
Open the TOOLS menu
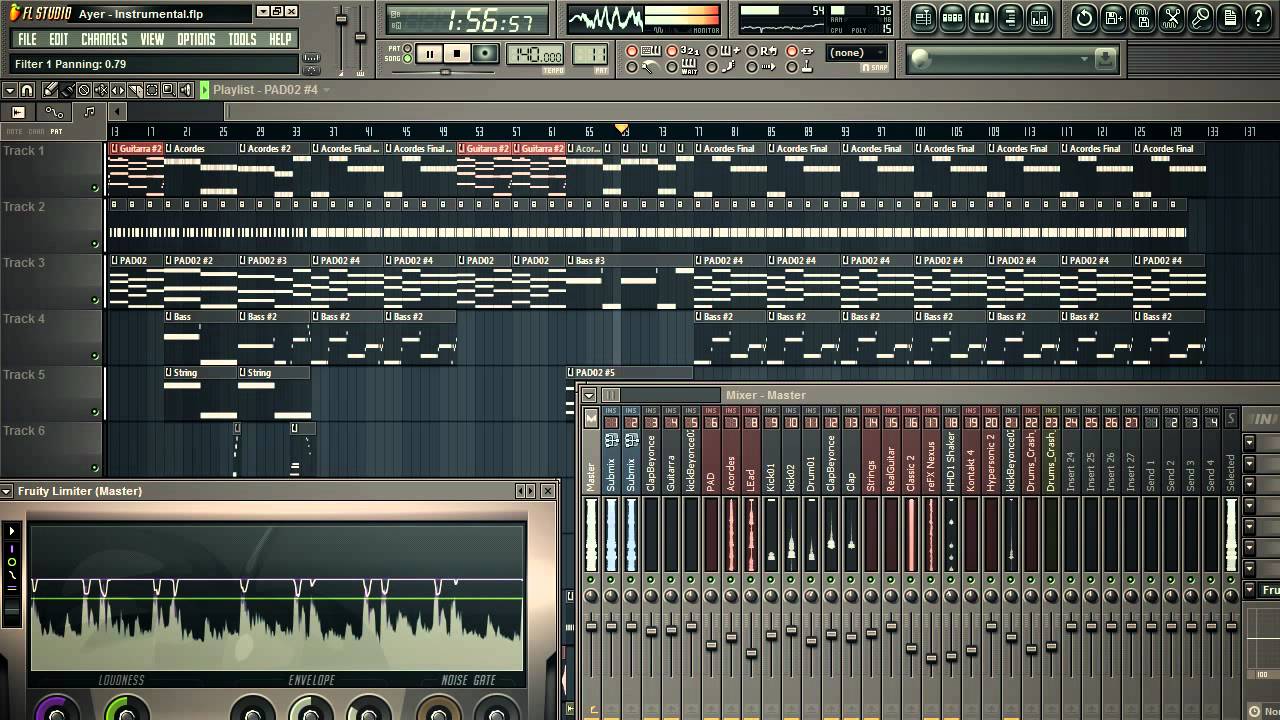click(x=242, y=39)
